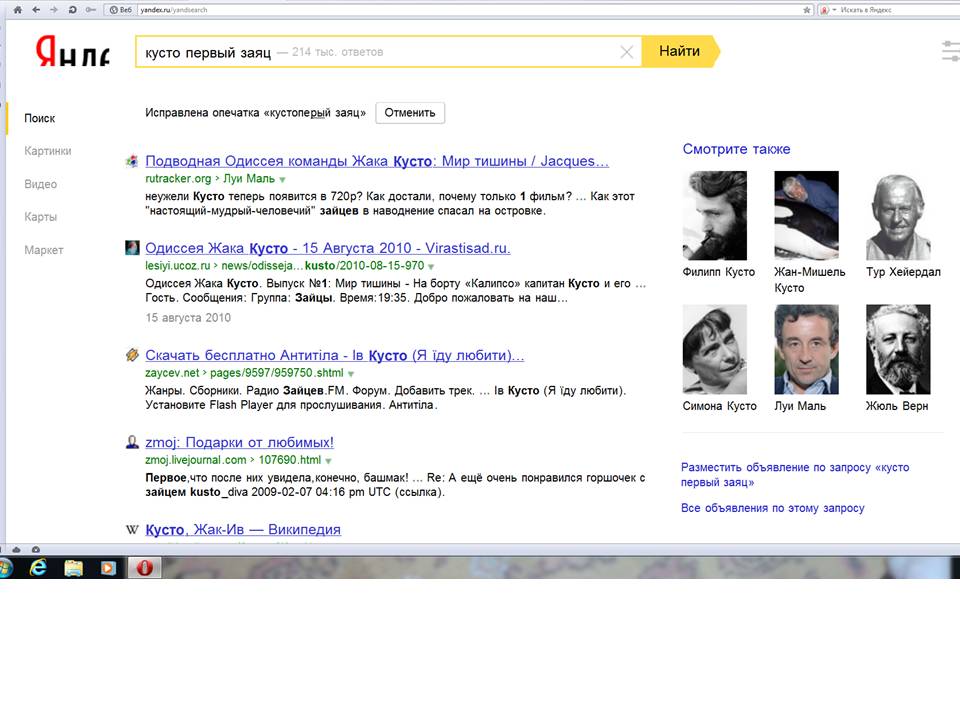
Task: Click the Opera icon in the taskbar
Action: pyautogui.click(x=143, y=568)
